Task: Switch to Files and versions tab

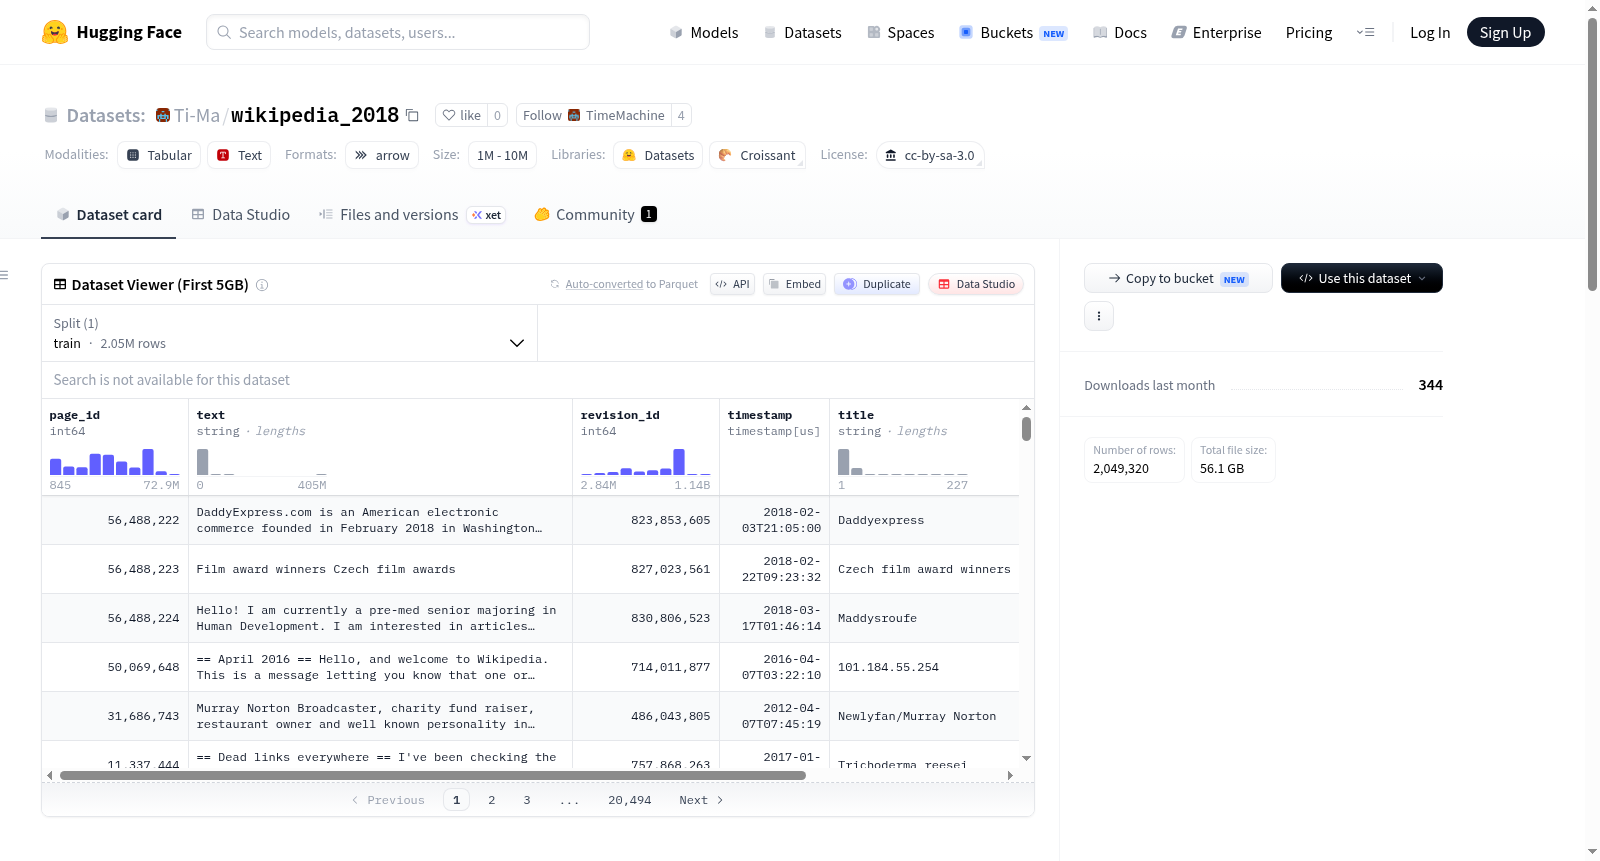Action: [412, 214]
